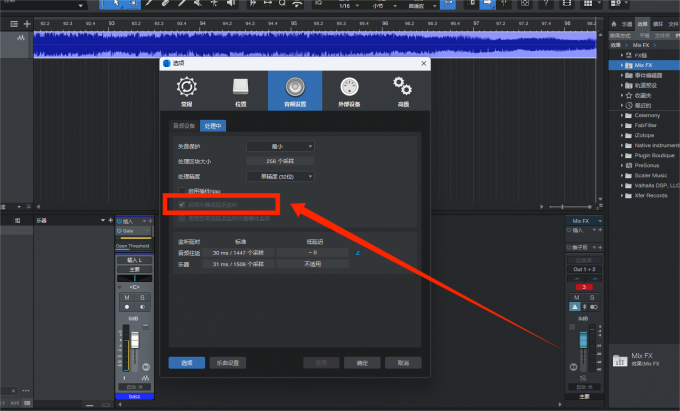This screenshot has height=411, width=680.
Task: Toggle the 启用插件Nap checkbox
Action: click(x=182, y=191)
